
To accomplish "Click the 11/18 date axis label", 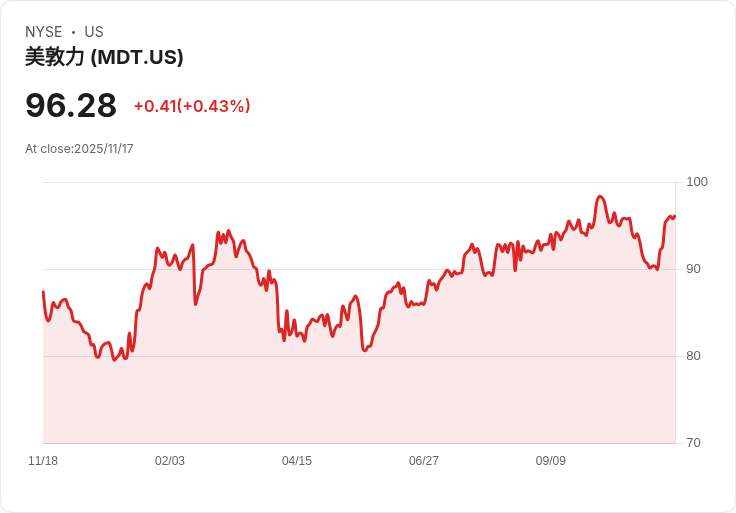I will pyautogui.click(x=43, y=461).
